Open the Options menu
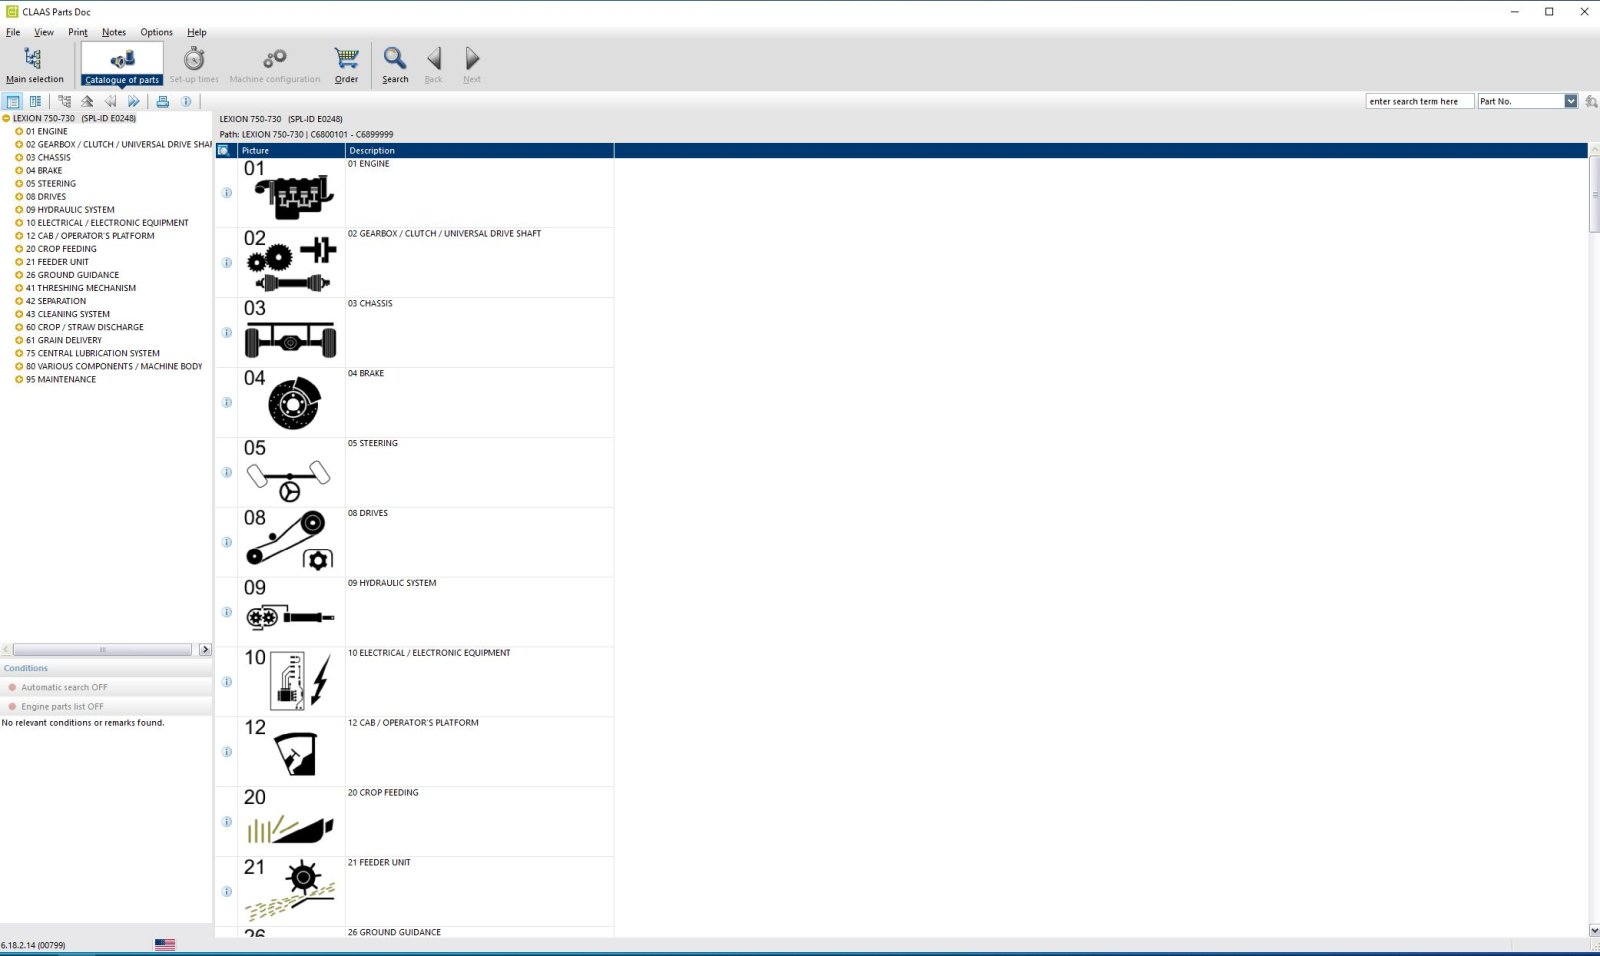 [x=156, y=32]
